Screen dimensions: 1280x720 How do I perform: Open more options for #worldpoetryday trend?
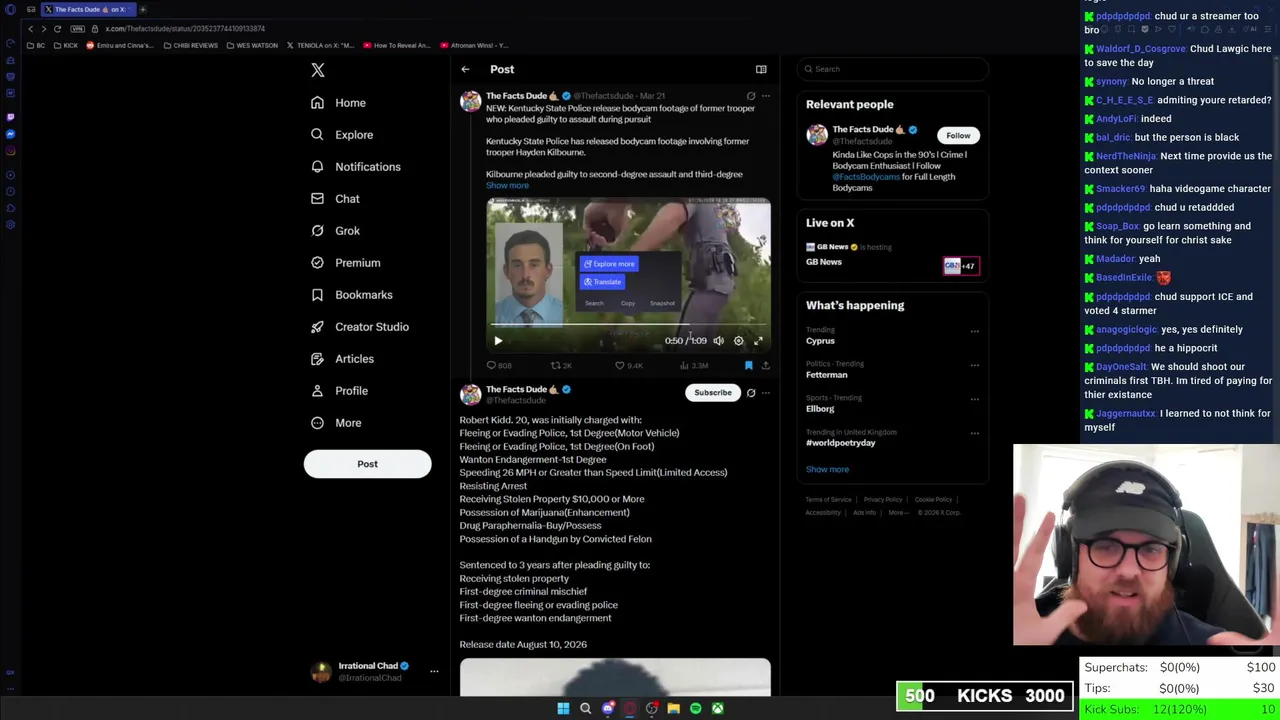point(975,433)
